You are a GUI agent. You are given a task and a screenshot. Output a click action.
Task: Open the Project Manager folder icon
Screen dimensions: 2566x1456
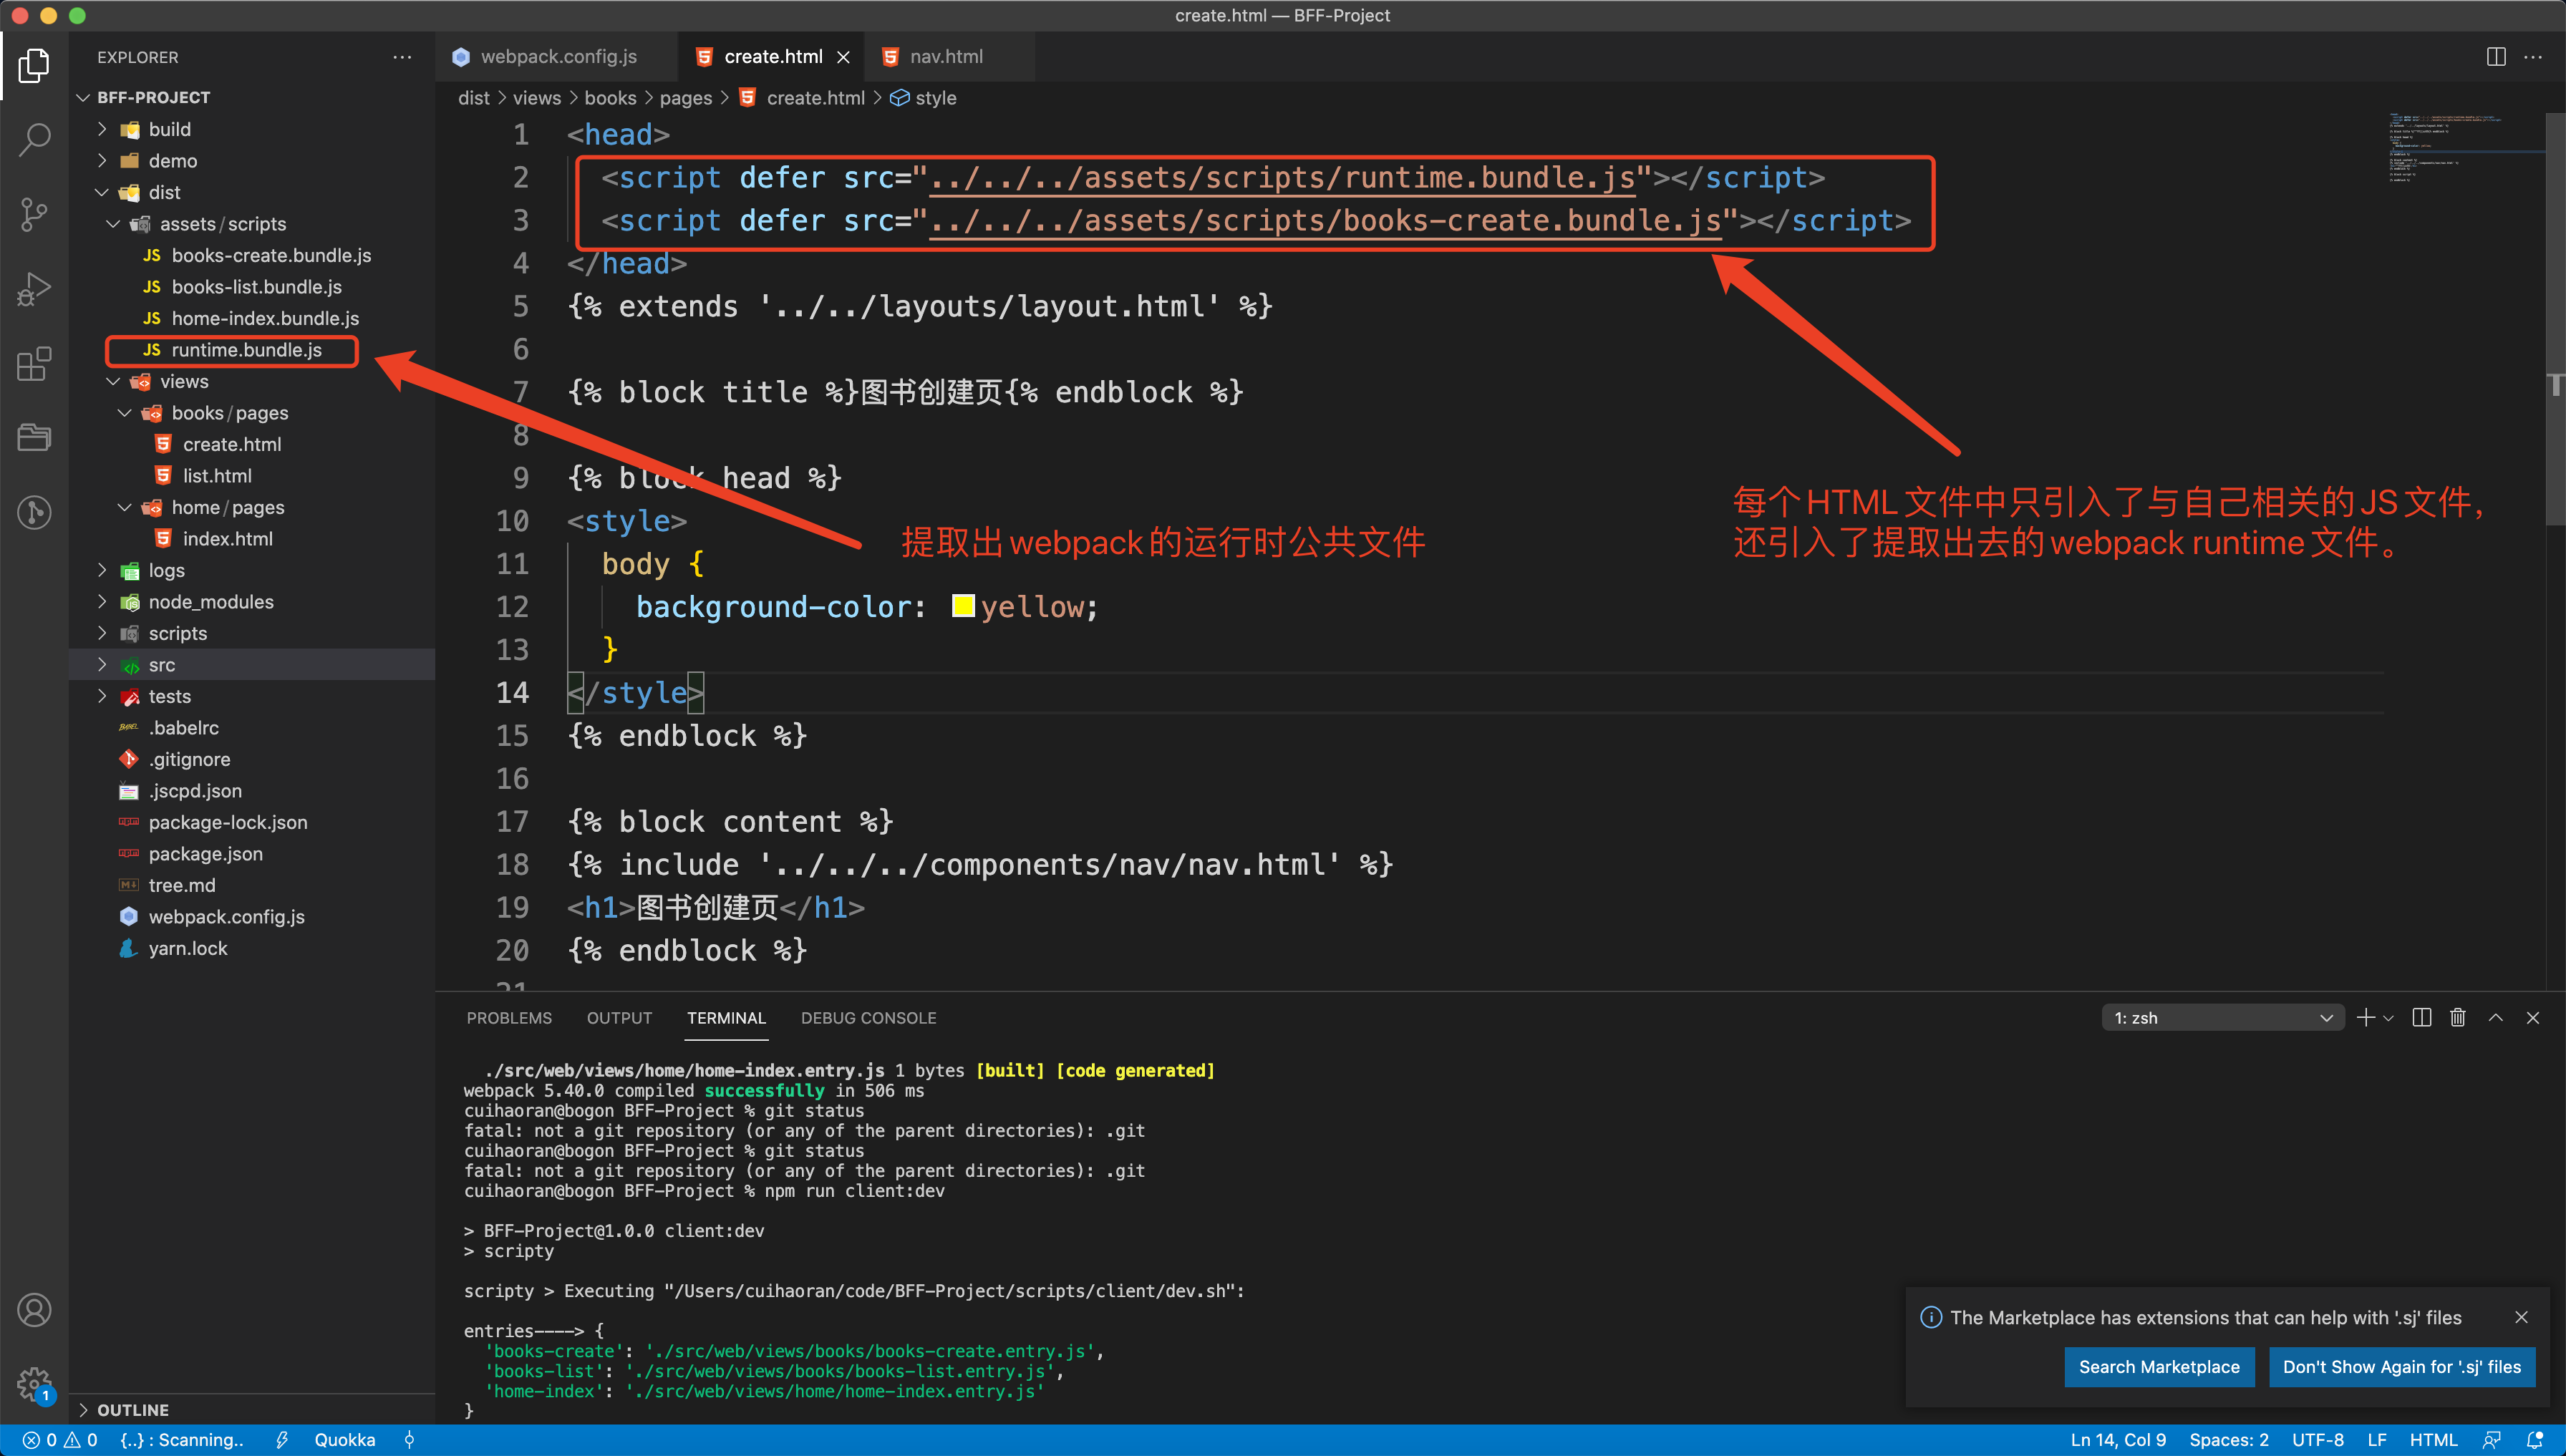34,437
